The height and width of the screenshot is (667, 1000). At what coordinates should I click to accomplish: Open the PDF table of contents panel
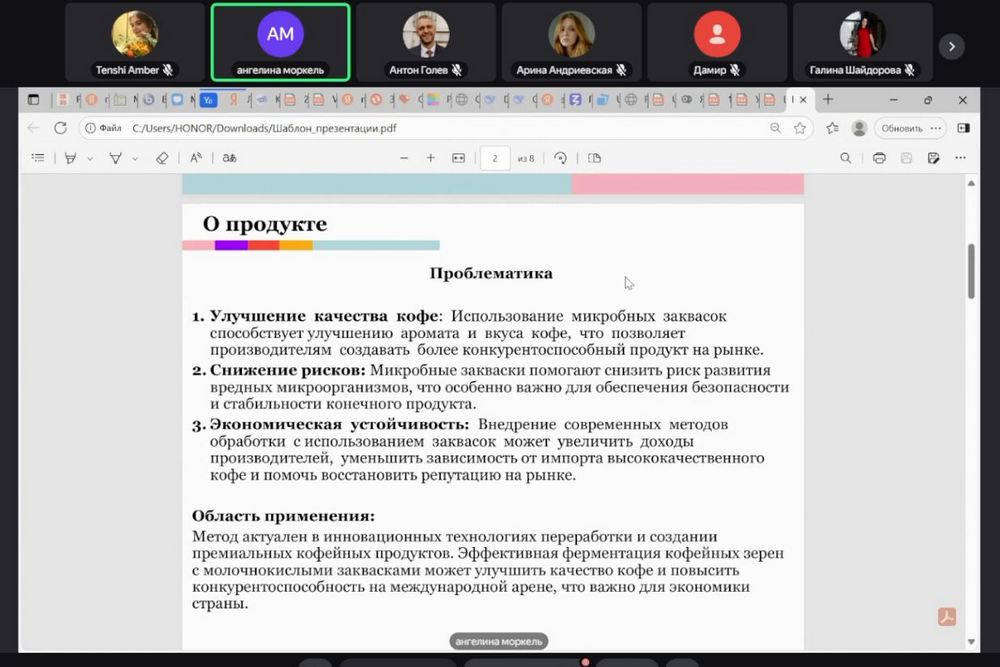(38, 158)
